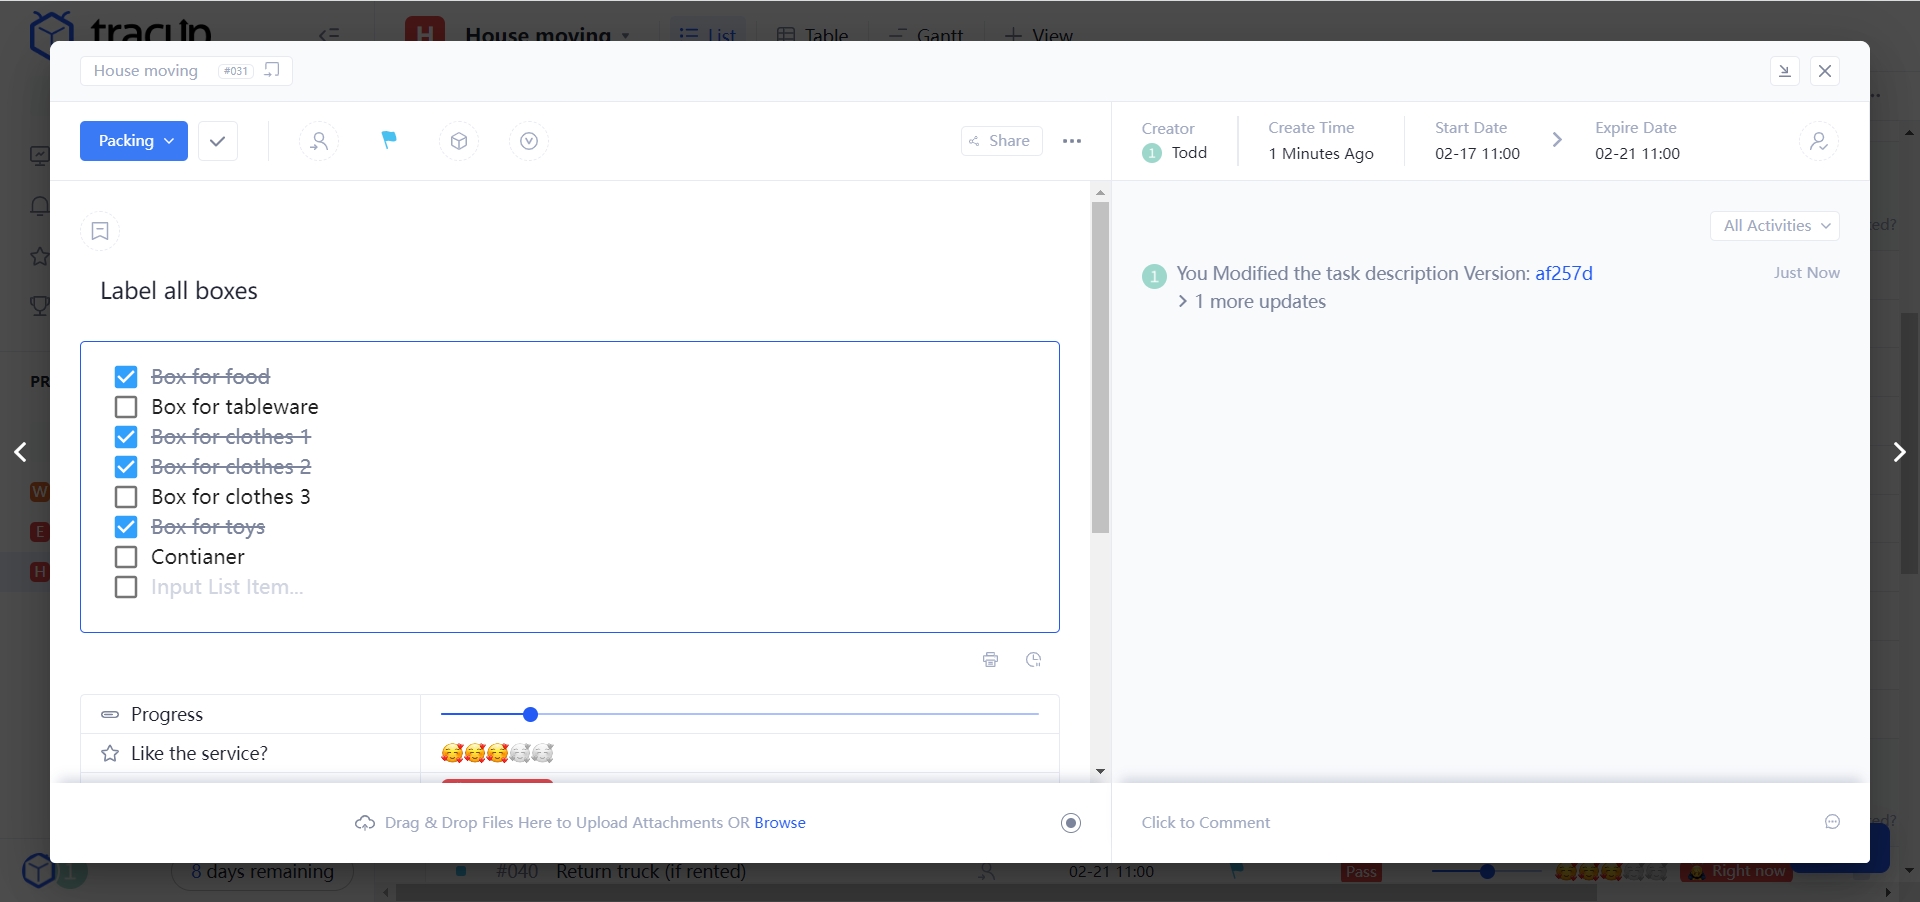Click the Browse link to upload files
Viewport: 1920px width, 902px height.
(x=780, y=823)
